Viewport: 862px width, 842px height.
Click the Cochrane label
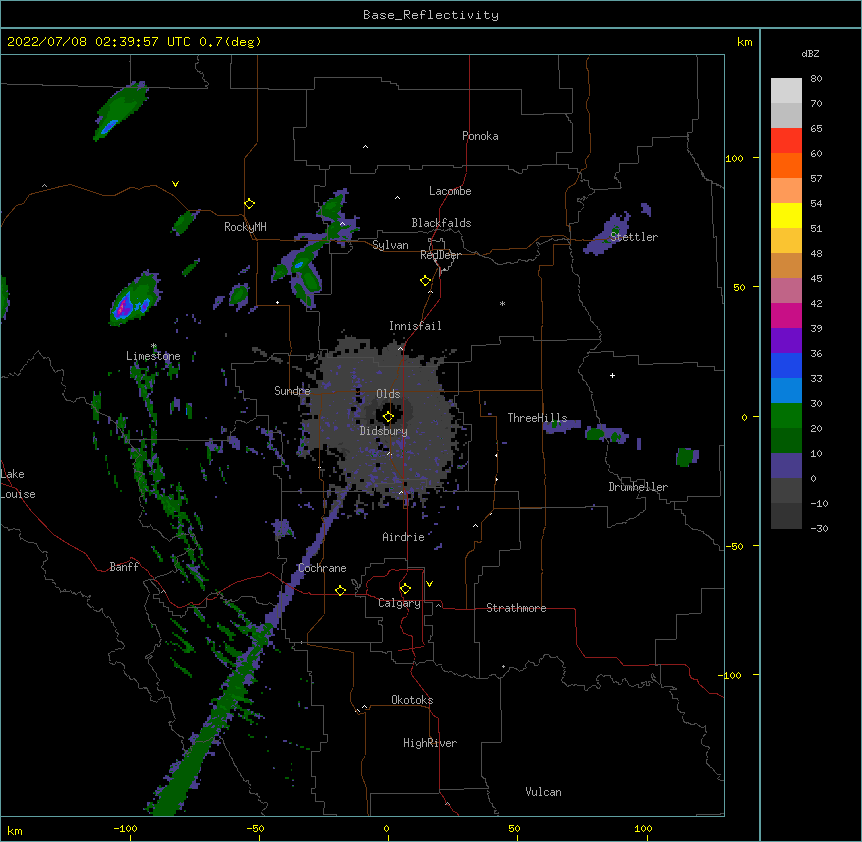[x=322, y=568]
